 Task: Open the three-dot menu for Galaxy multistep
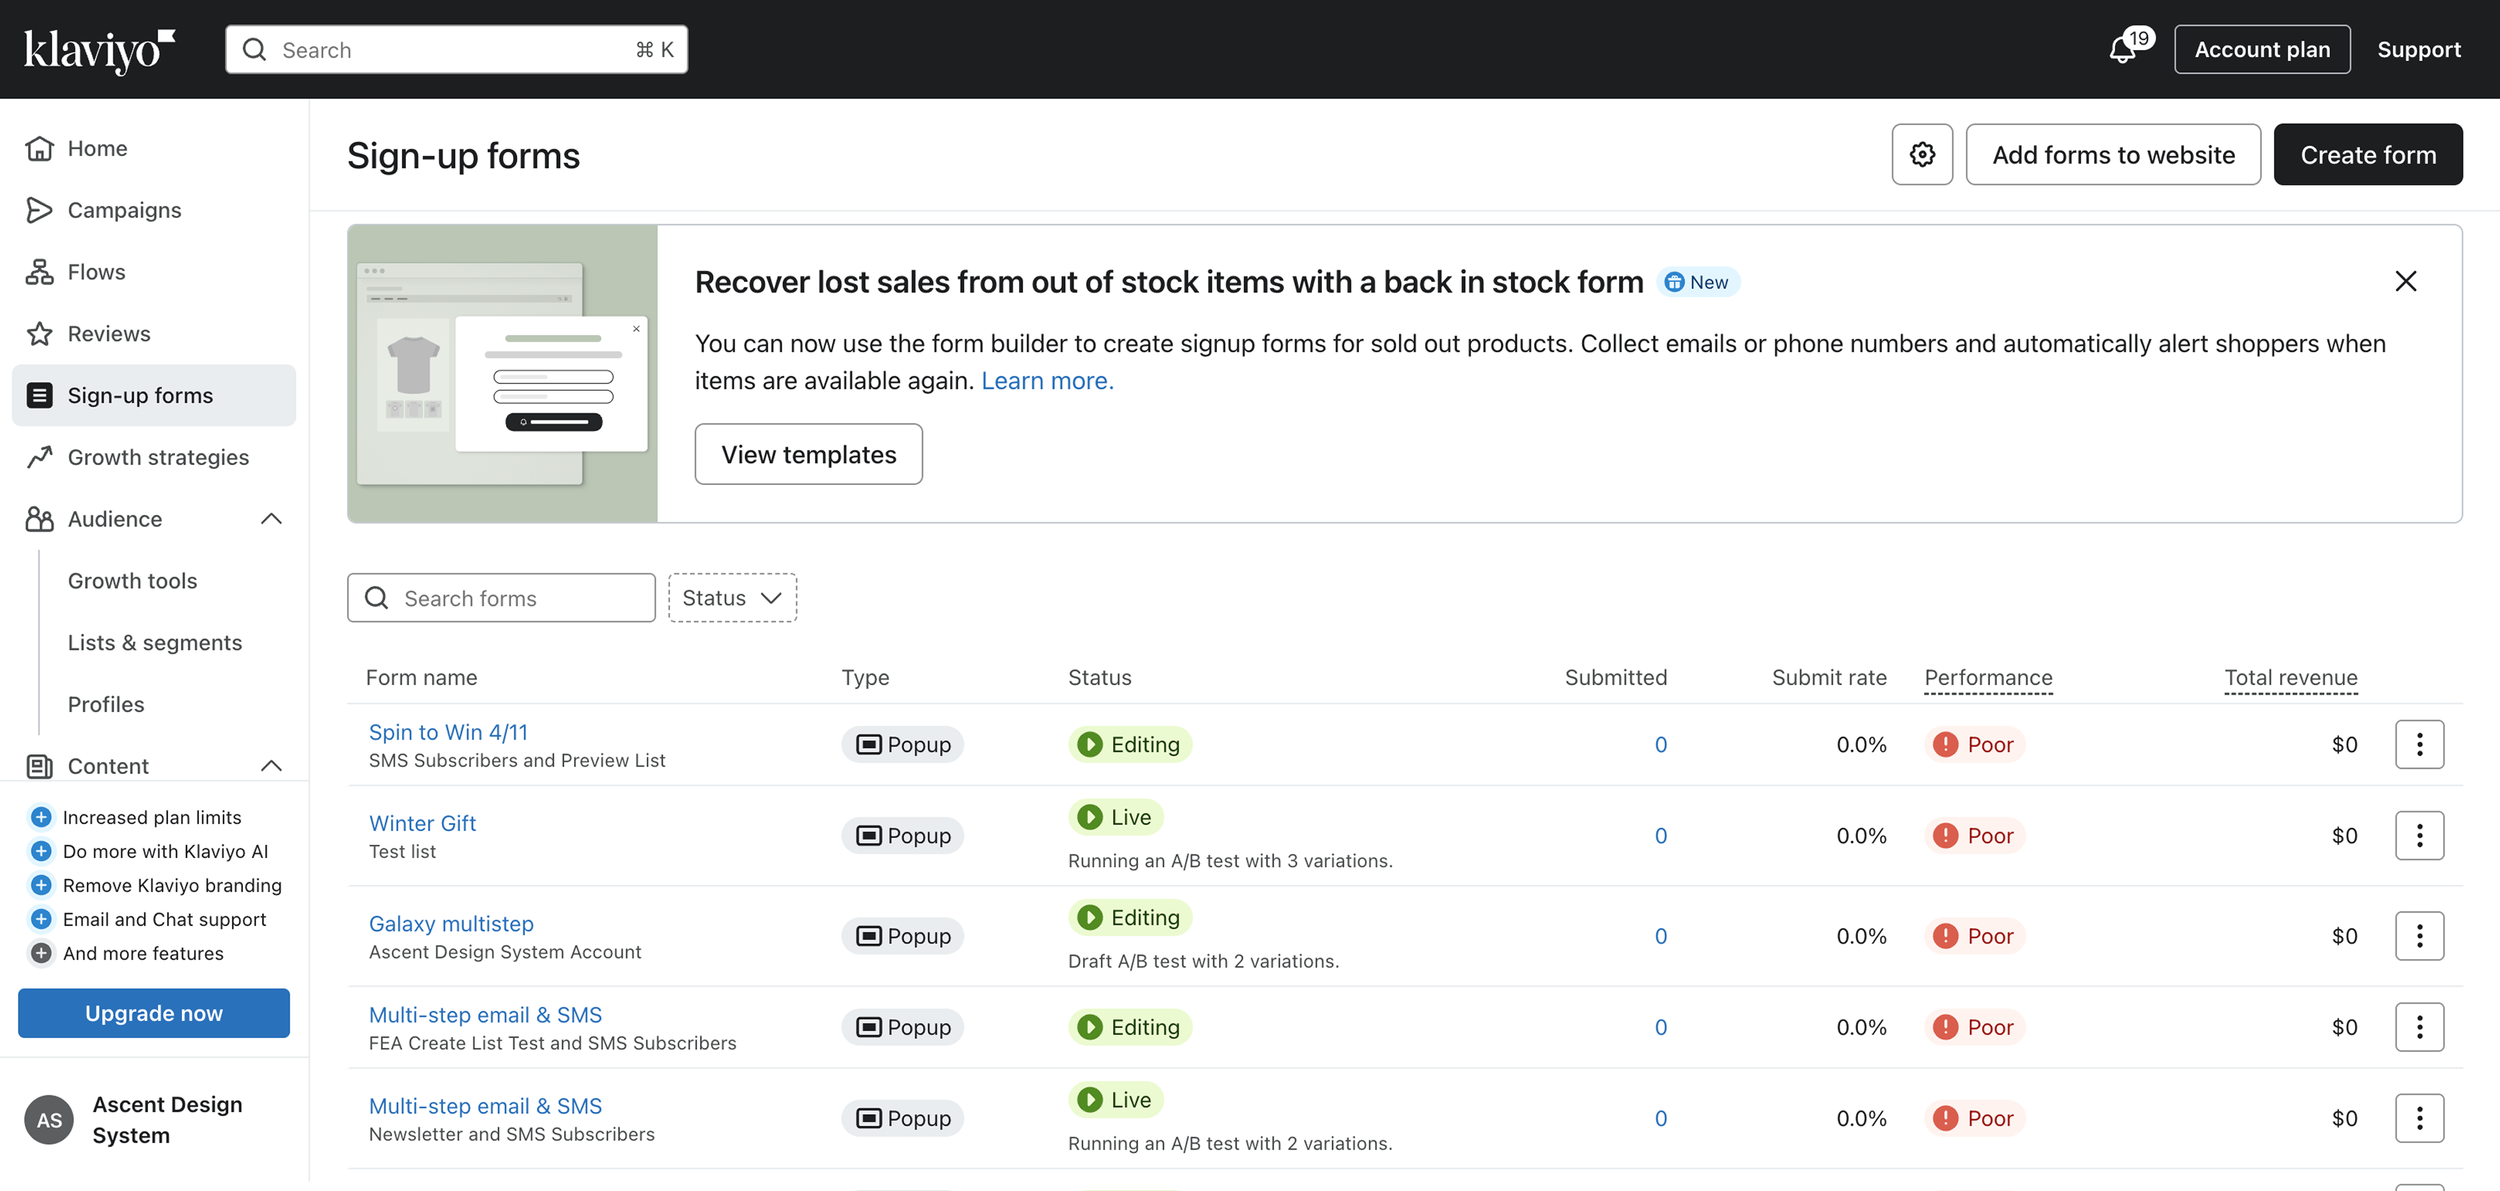tap(2418, 936)
